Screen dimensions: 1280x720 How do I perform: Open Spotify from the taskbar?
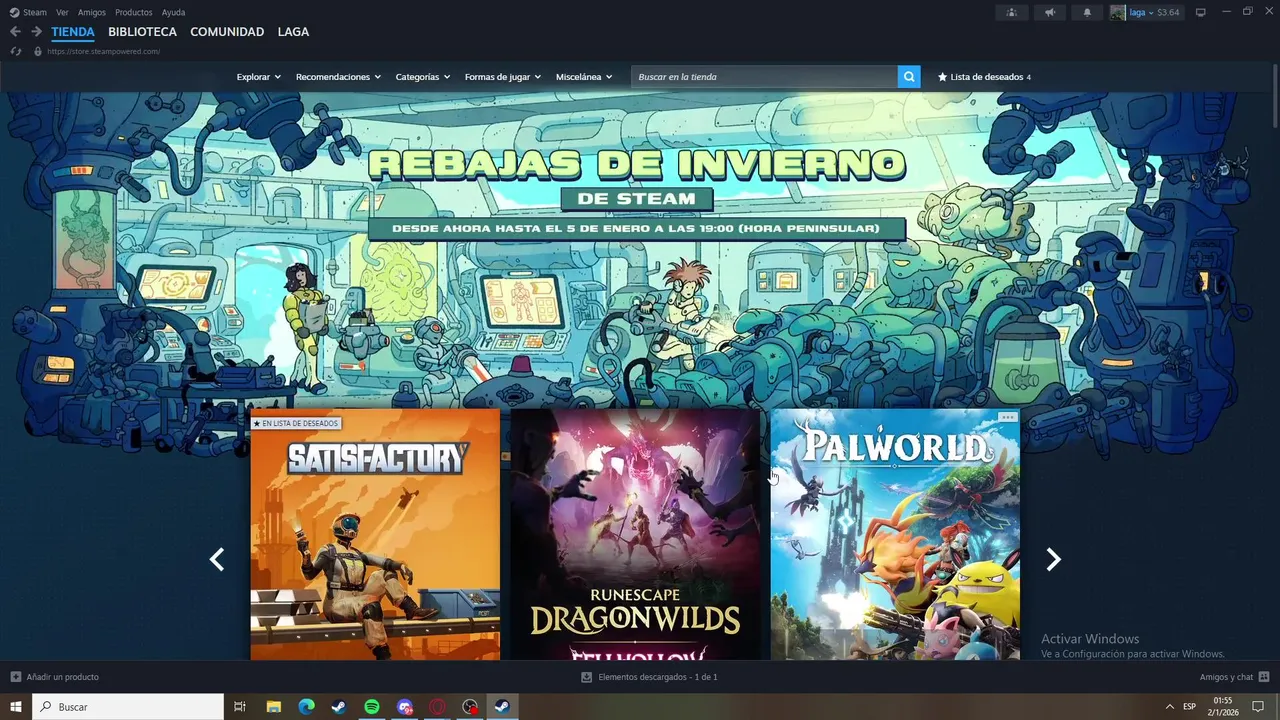372,707
